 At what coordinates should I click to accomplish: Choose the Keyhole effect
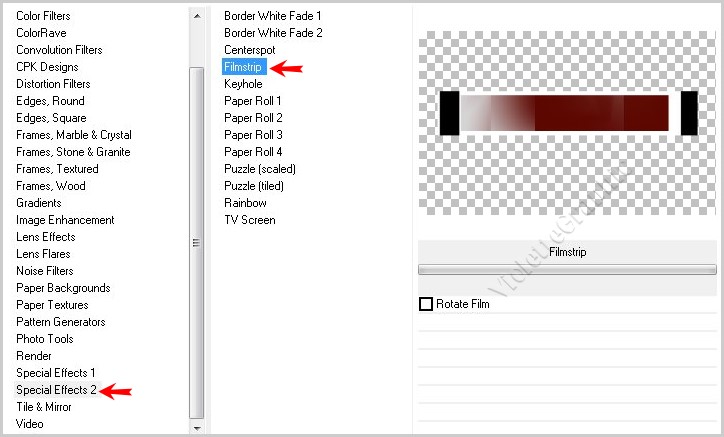[x=243, y=84]
